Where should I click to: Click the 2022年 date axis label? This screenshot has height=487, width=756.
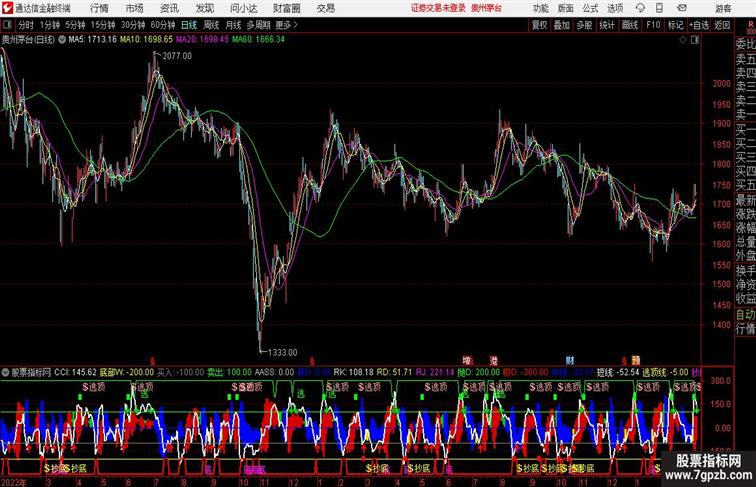tap(14, 482)
